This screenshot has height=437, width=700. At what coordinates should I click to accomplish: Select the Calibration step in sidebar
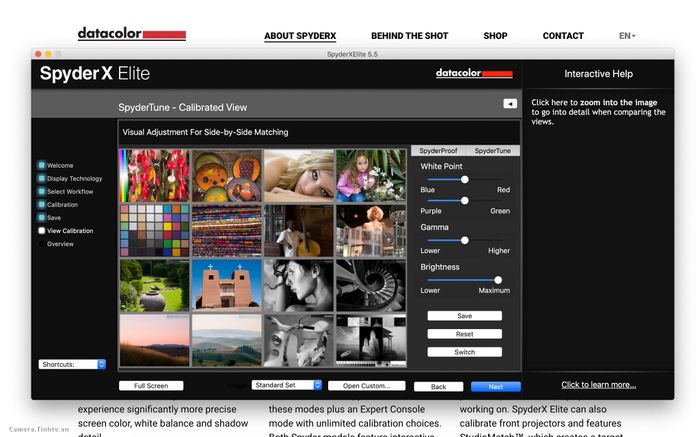(x=58, y=204)
